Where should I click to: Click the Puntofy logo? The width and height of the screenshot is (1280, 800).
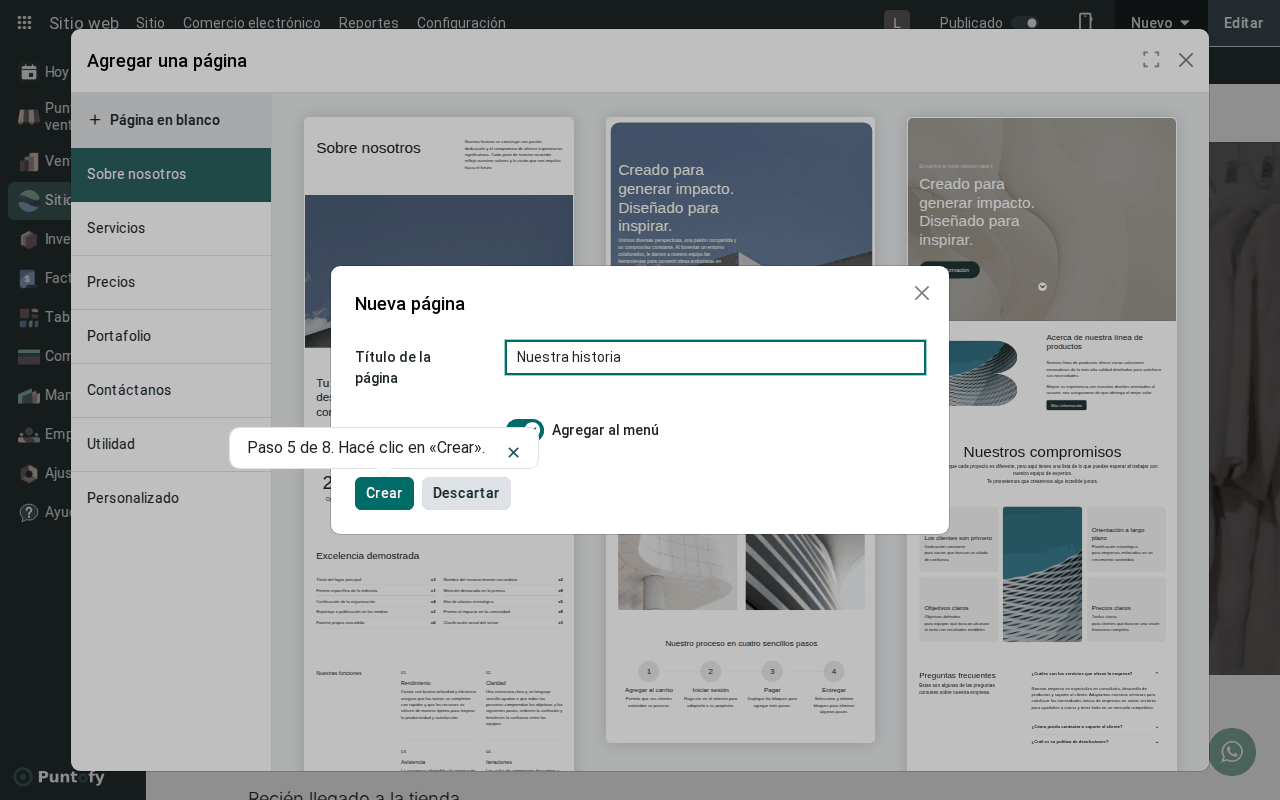pos(58,777)
